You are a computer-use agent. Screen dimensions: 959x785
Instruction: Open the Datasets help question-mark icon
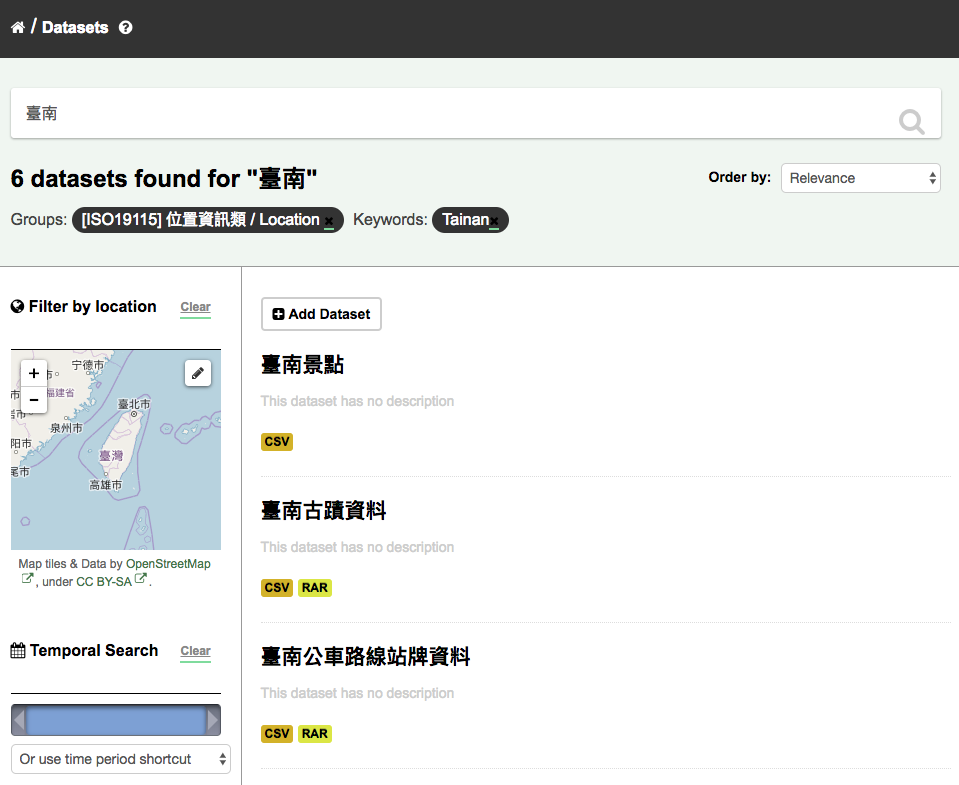125,28
